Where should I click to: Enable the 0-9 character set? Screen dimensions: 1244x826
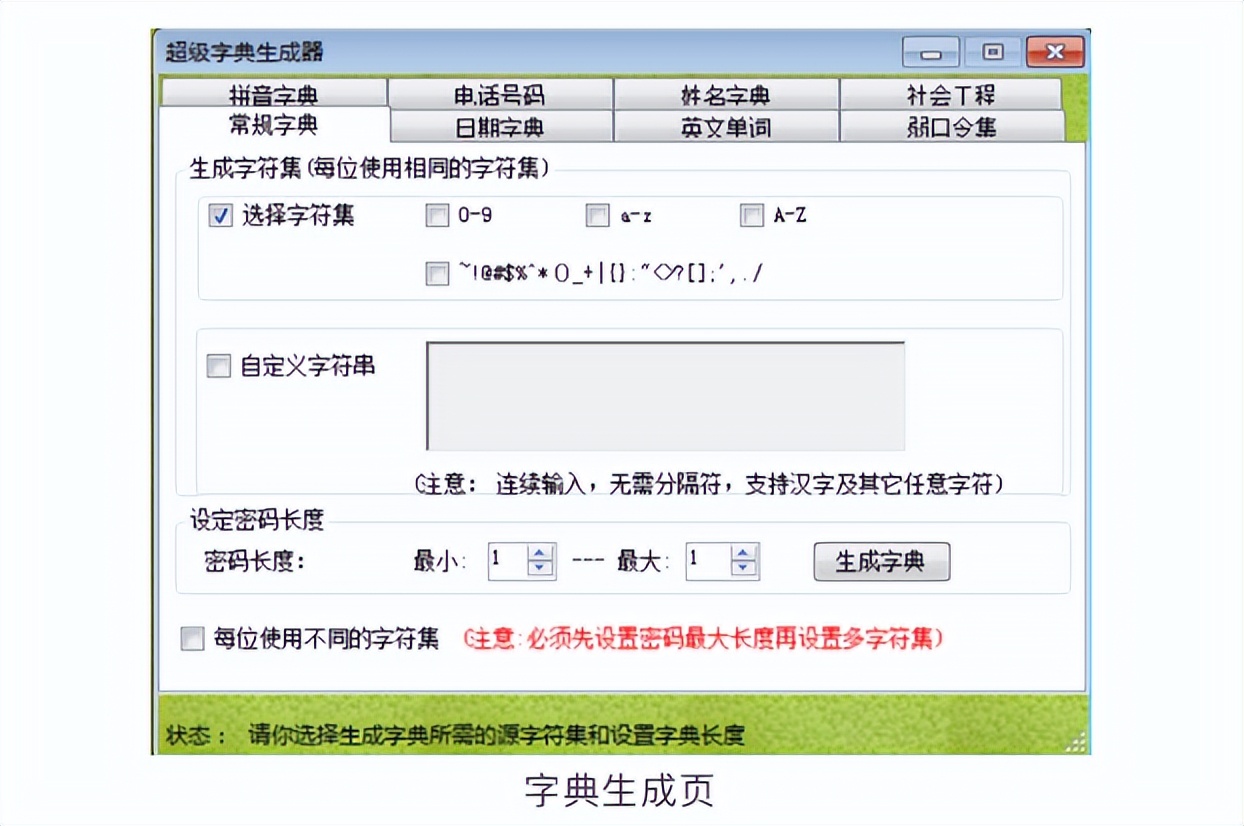coord(437,215)
